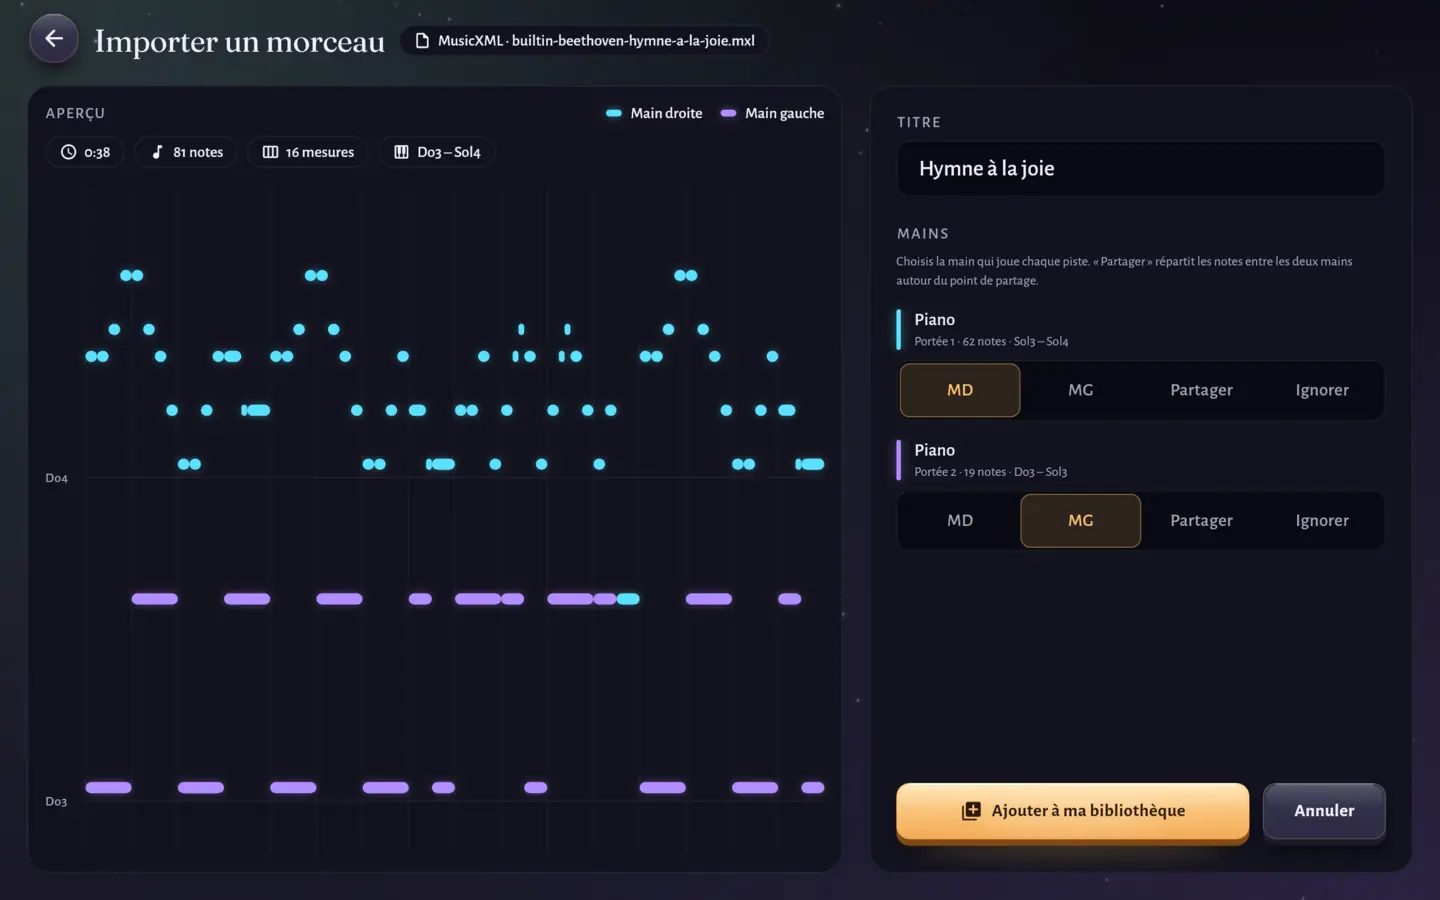Choose Partager for Portée 2
Image resolution: width=1440 pixels, height=900 pixels.
click(1201, 521)
